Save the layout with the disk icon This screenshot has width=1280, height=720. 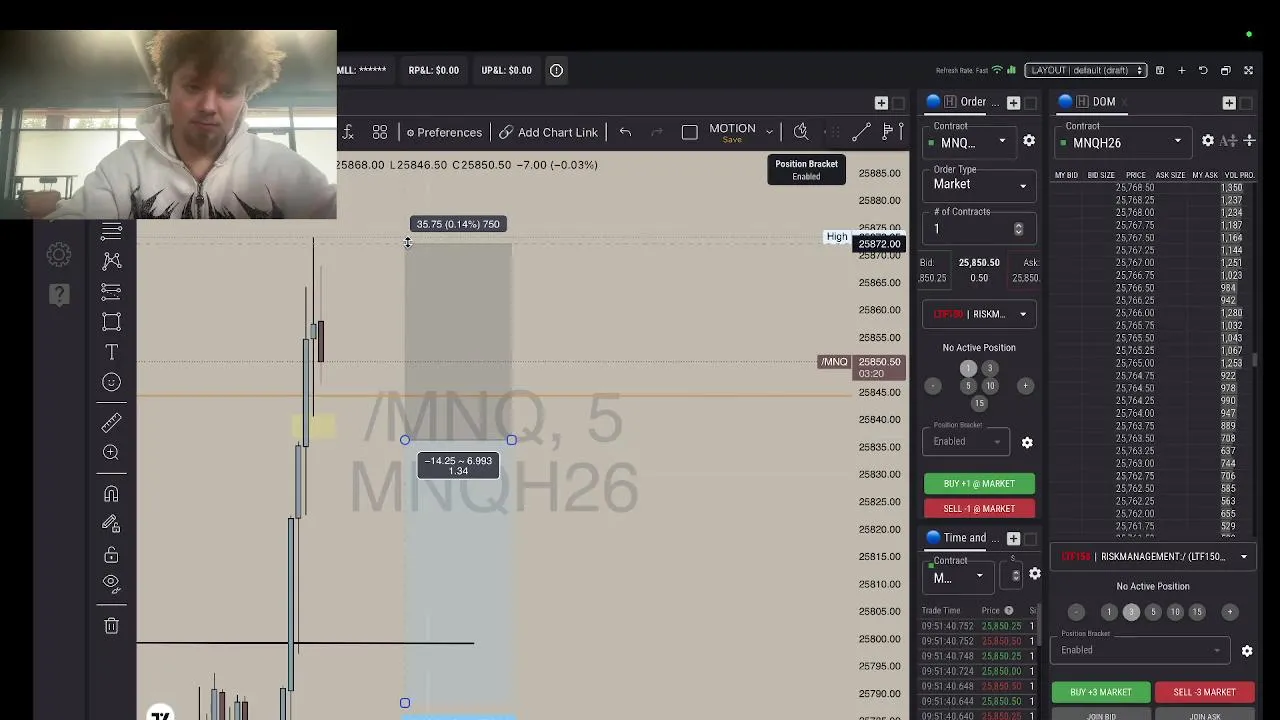[1160, 70]
